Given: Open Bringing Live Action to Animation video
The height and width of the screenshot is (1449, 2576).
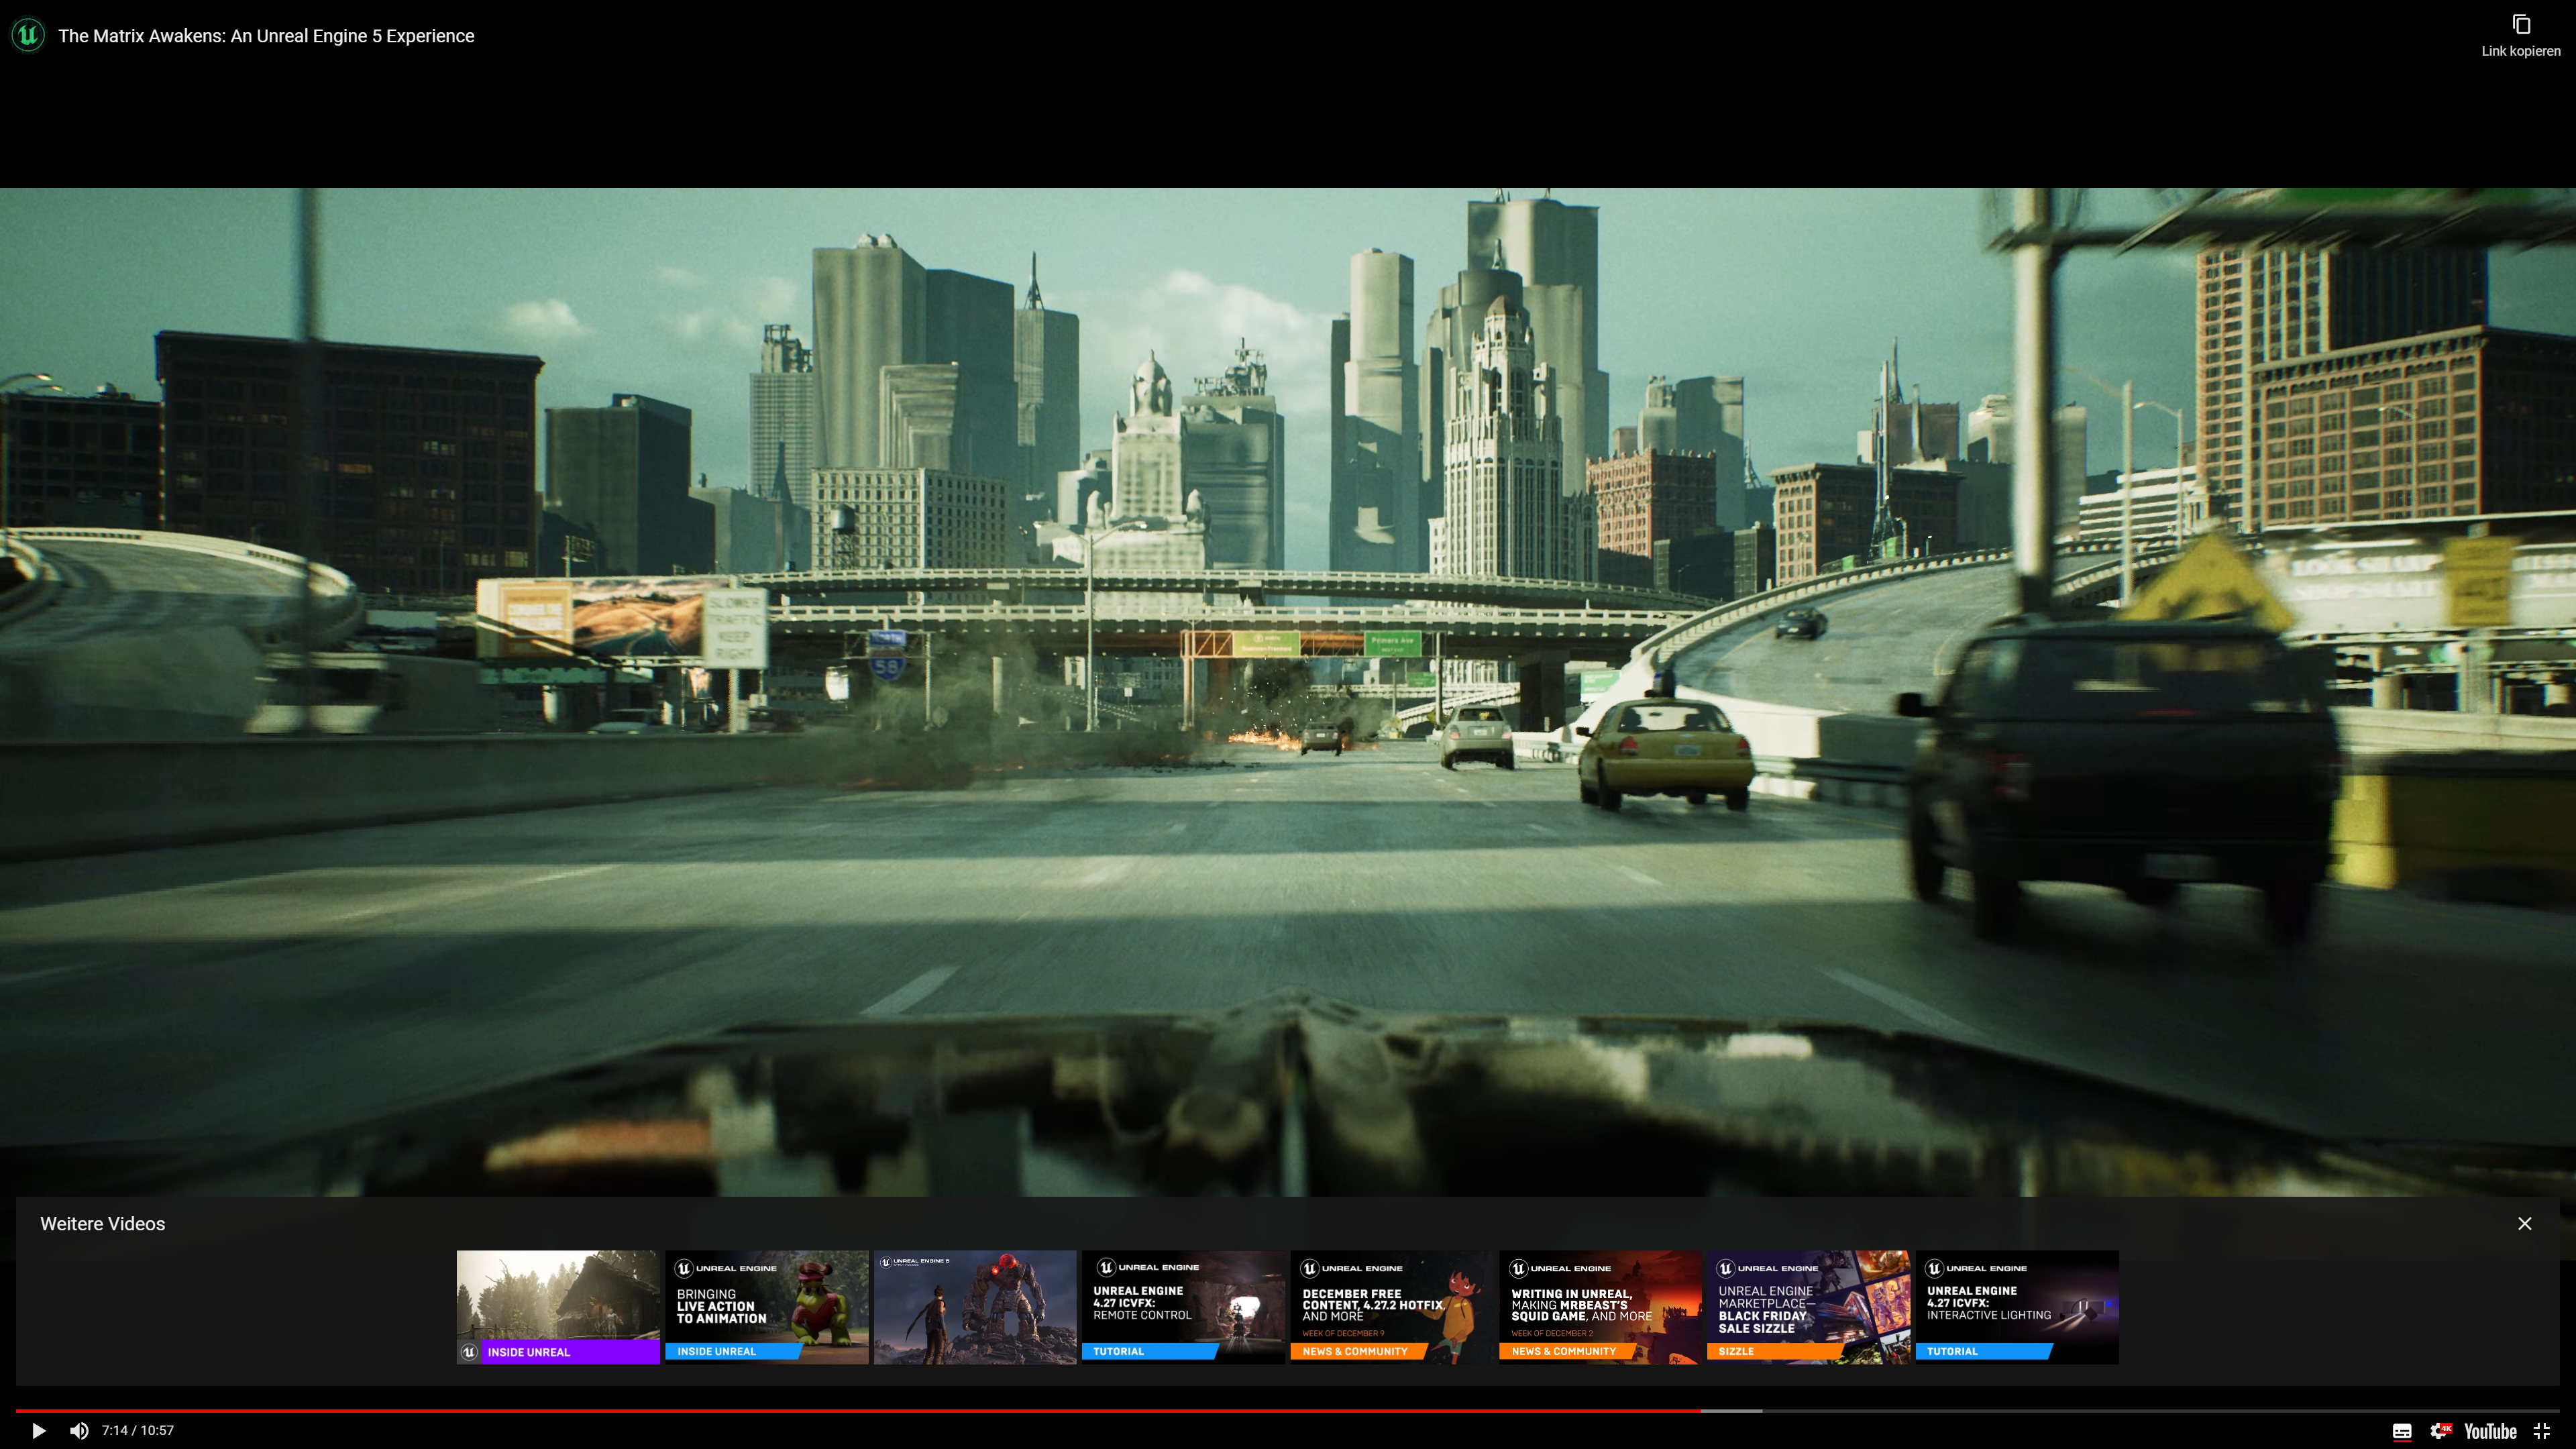Looking at the screenshot, I should [766, 1306].
